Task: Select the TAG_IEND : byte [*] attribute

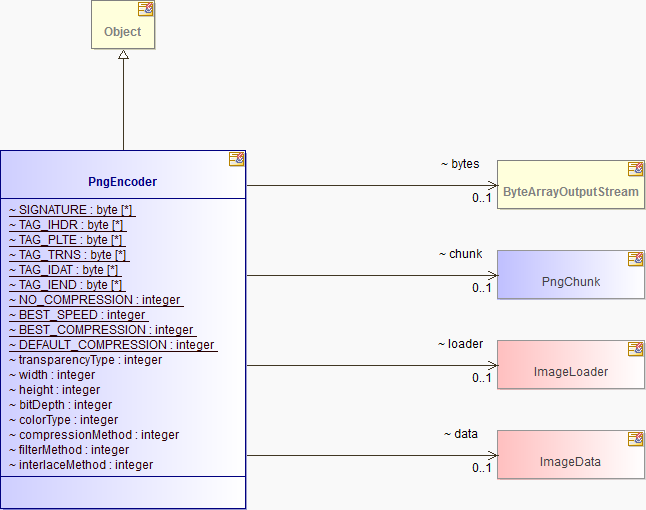Action: pos(67,285)
